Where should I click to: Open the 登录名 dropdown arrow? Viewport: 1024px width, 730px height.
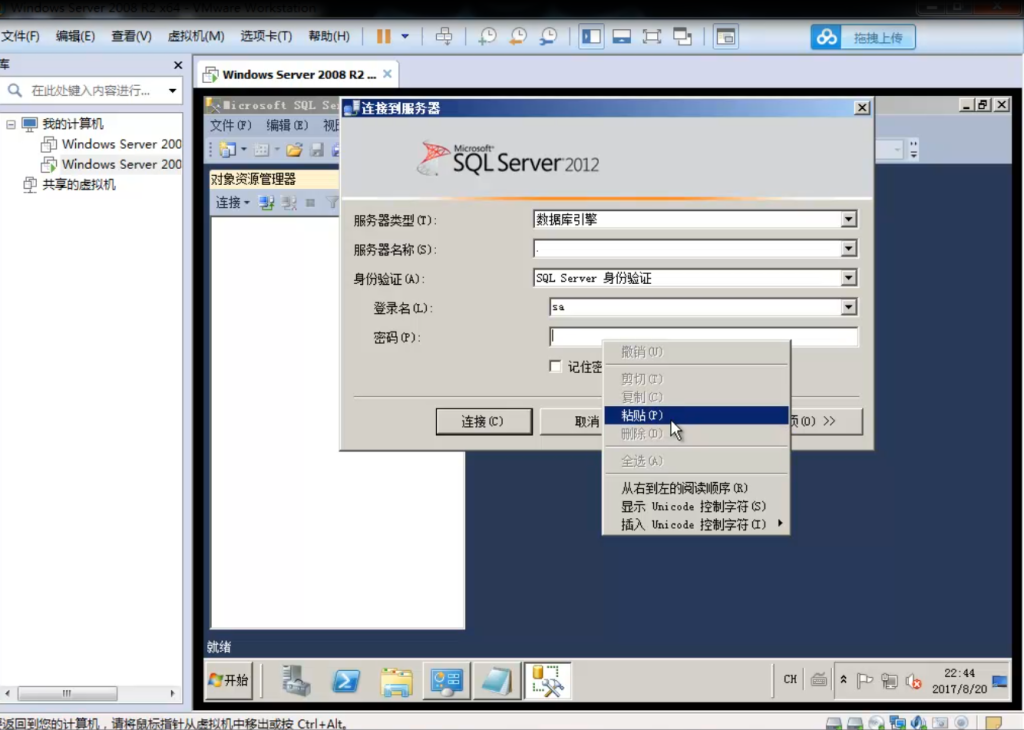tap(848, 307)
